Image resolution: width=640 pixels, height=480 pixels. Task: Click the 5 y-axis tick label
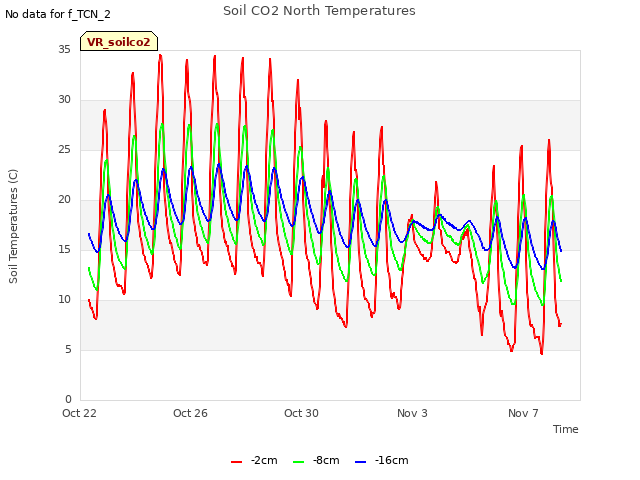[68, 350]
